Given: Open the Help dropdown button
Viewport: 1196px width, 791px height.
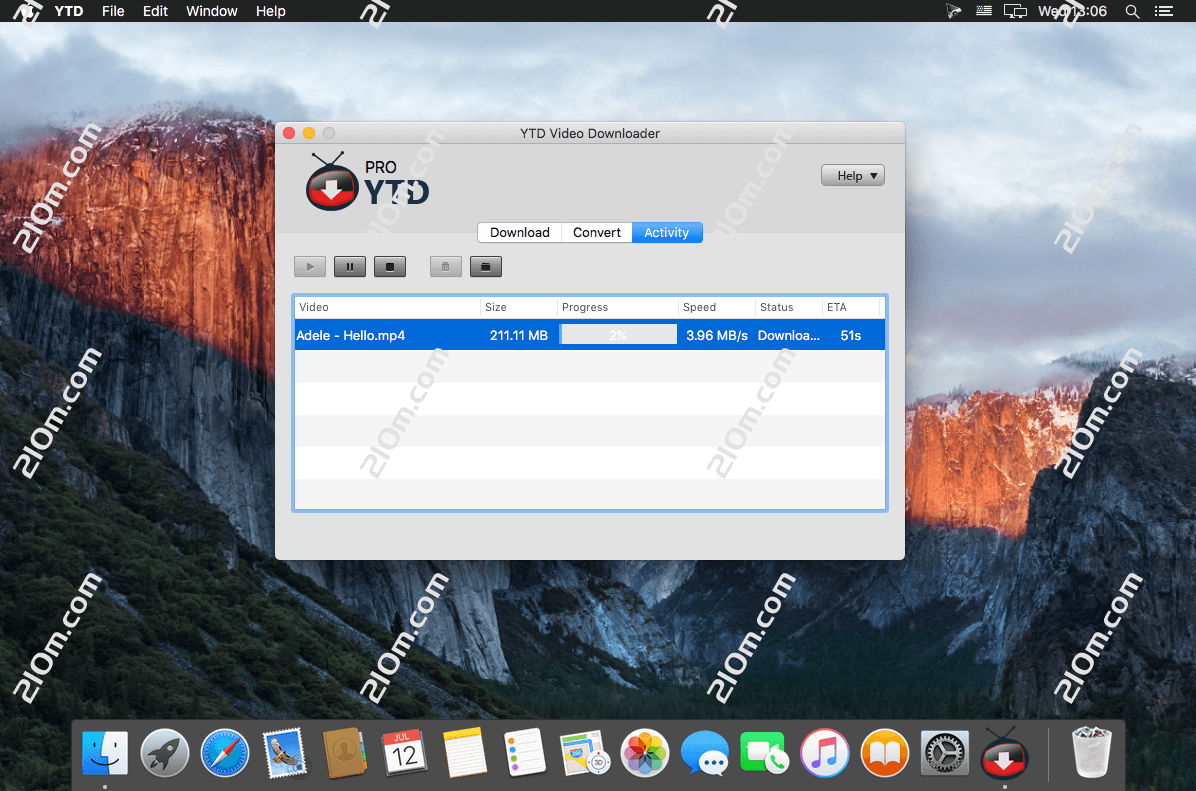Looking at the screenshot, I should coord(853,175).
